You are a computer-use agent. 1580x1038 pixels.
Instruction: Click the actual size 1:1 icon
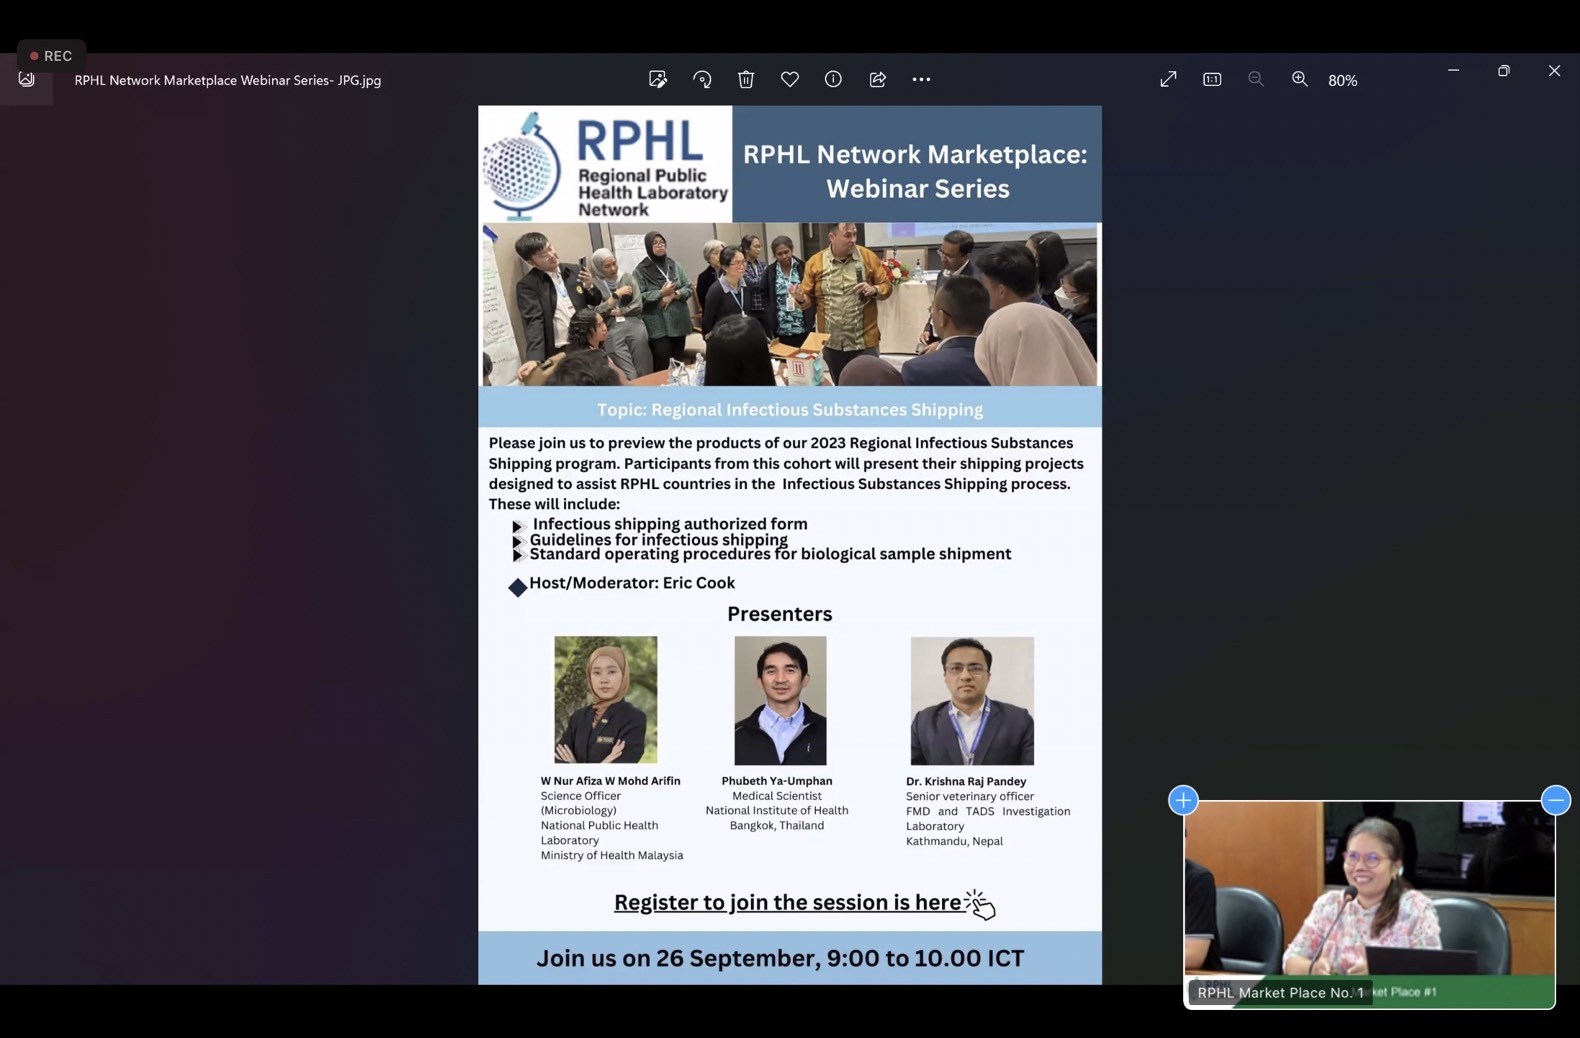[1212, 79]
